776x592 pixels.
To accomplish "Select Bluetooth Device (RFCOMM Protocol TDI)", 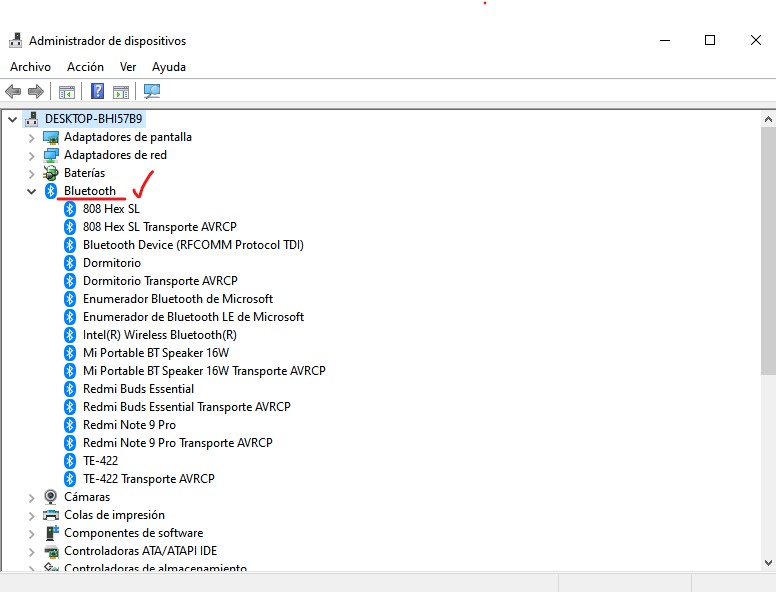I will click(193, 245).
